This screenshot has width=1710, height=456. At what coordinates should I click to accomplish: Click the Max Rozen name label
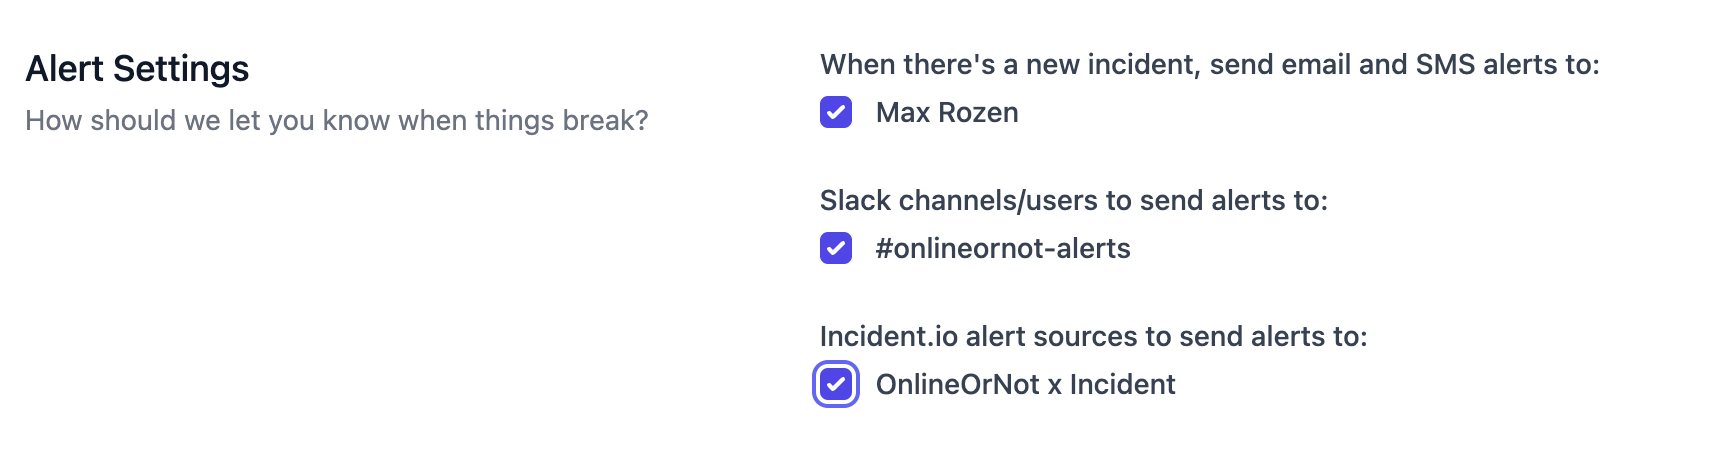947,113
